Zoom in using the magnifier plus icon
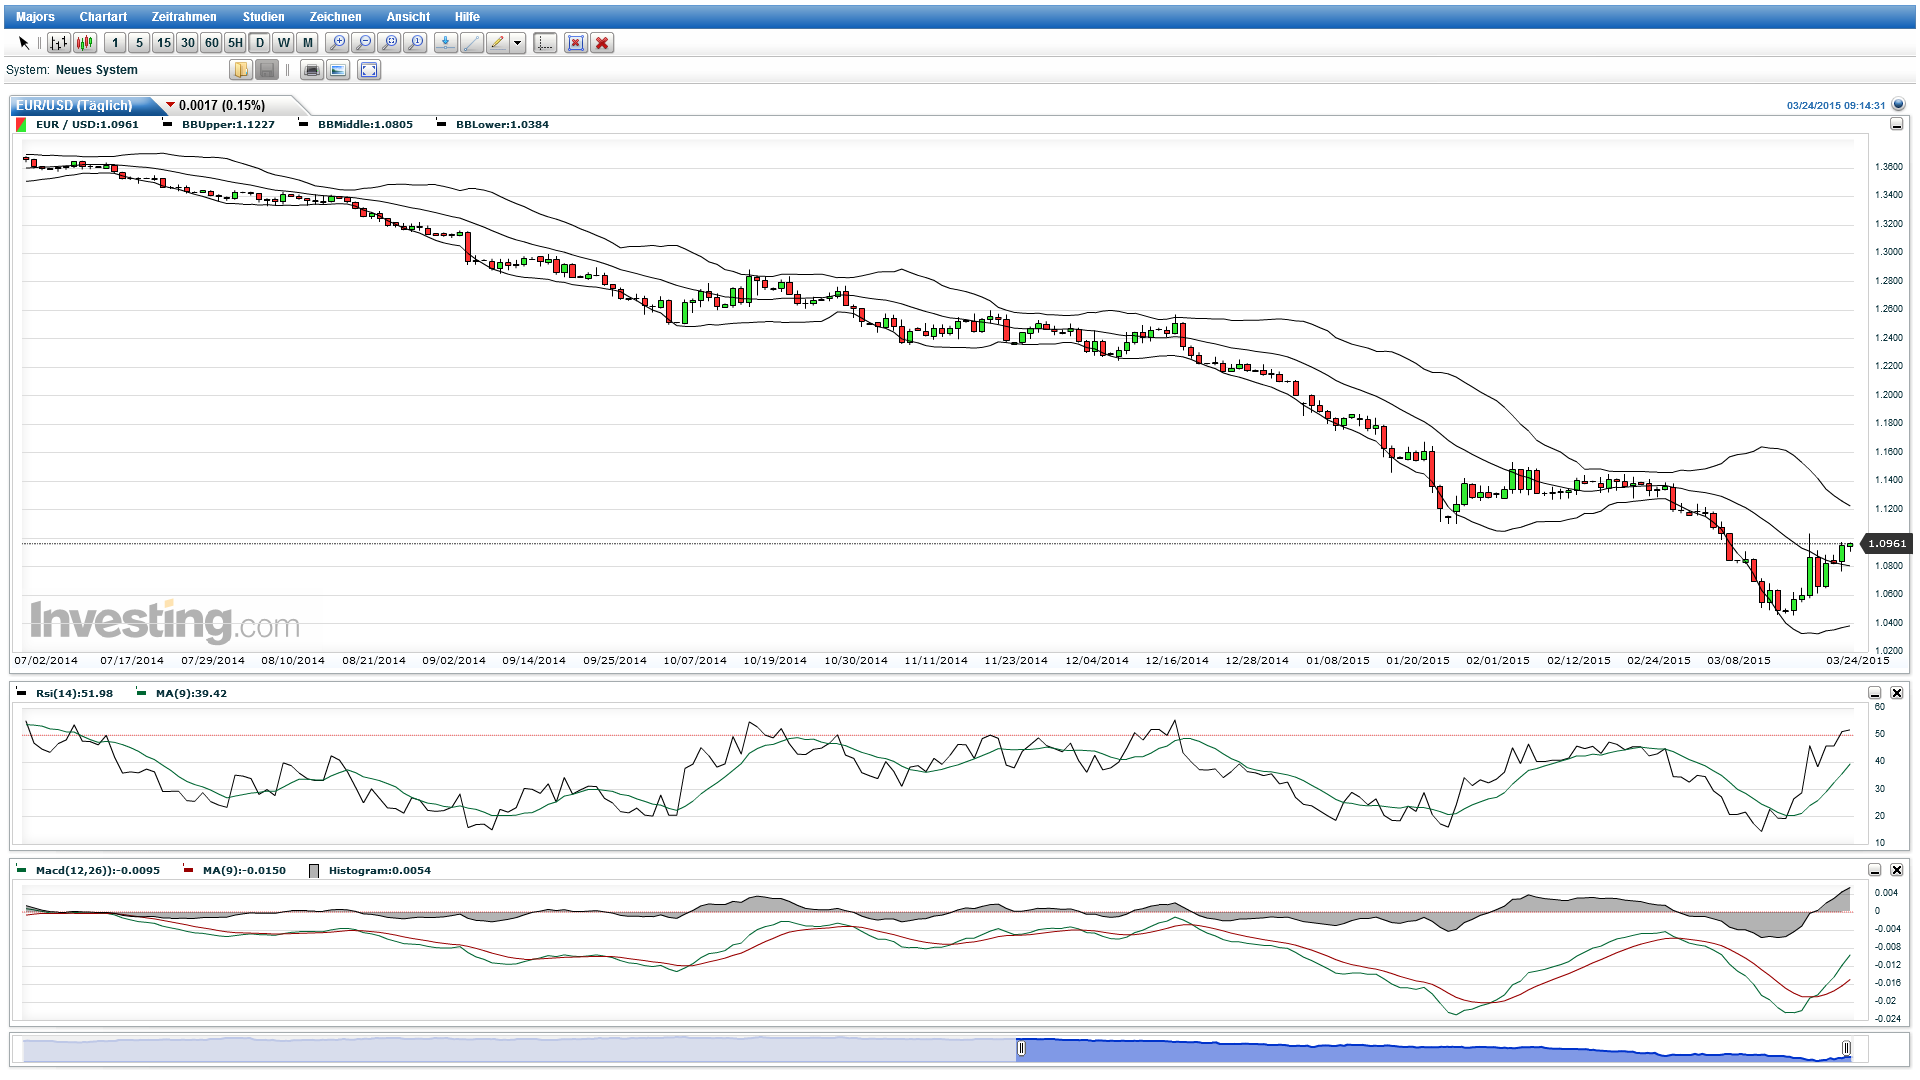 (338, 43)
